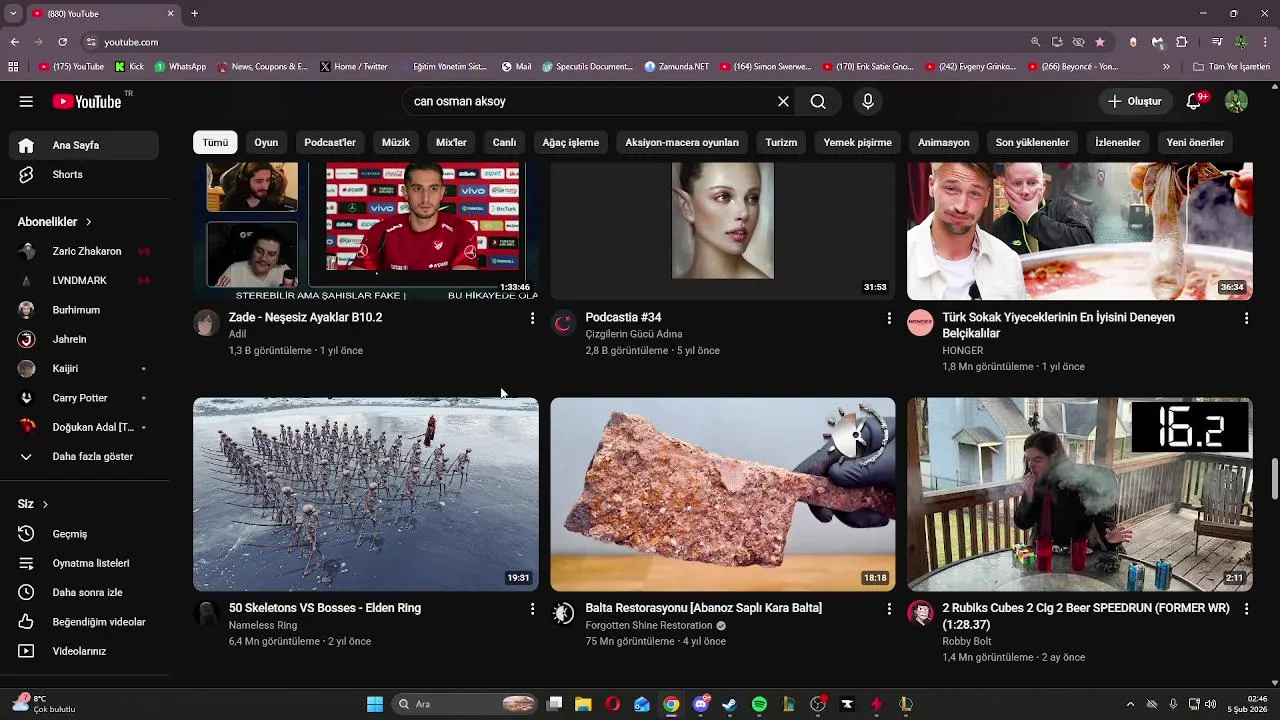The height and width of the screenshot is (720, 1280).
Task: Open Shorts in the sidebar
Action: coord(85,174)
